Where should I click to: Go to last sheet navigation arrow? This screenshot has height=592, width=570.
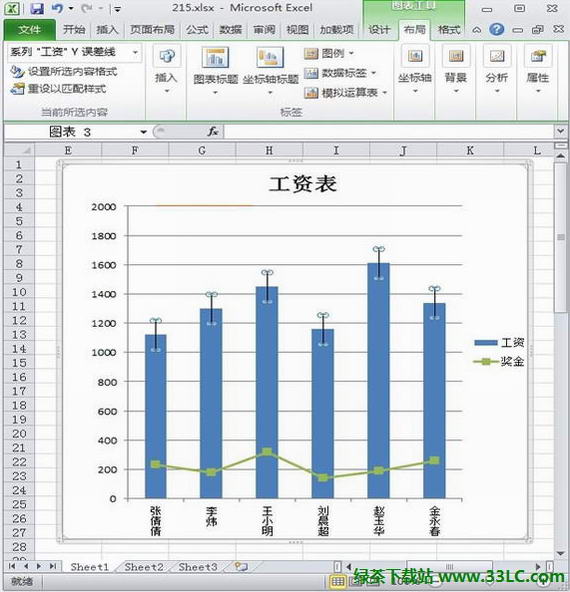click(52, 566)
